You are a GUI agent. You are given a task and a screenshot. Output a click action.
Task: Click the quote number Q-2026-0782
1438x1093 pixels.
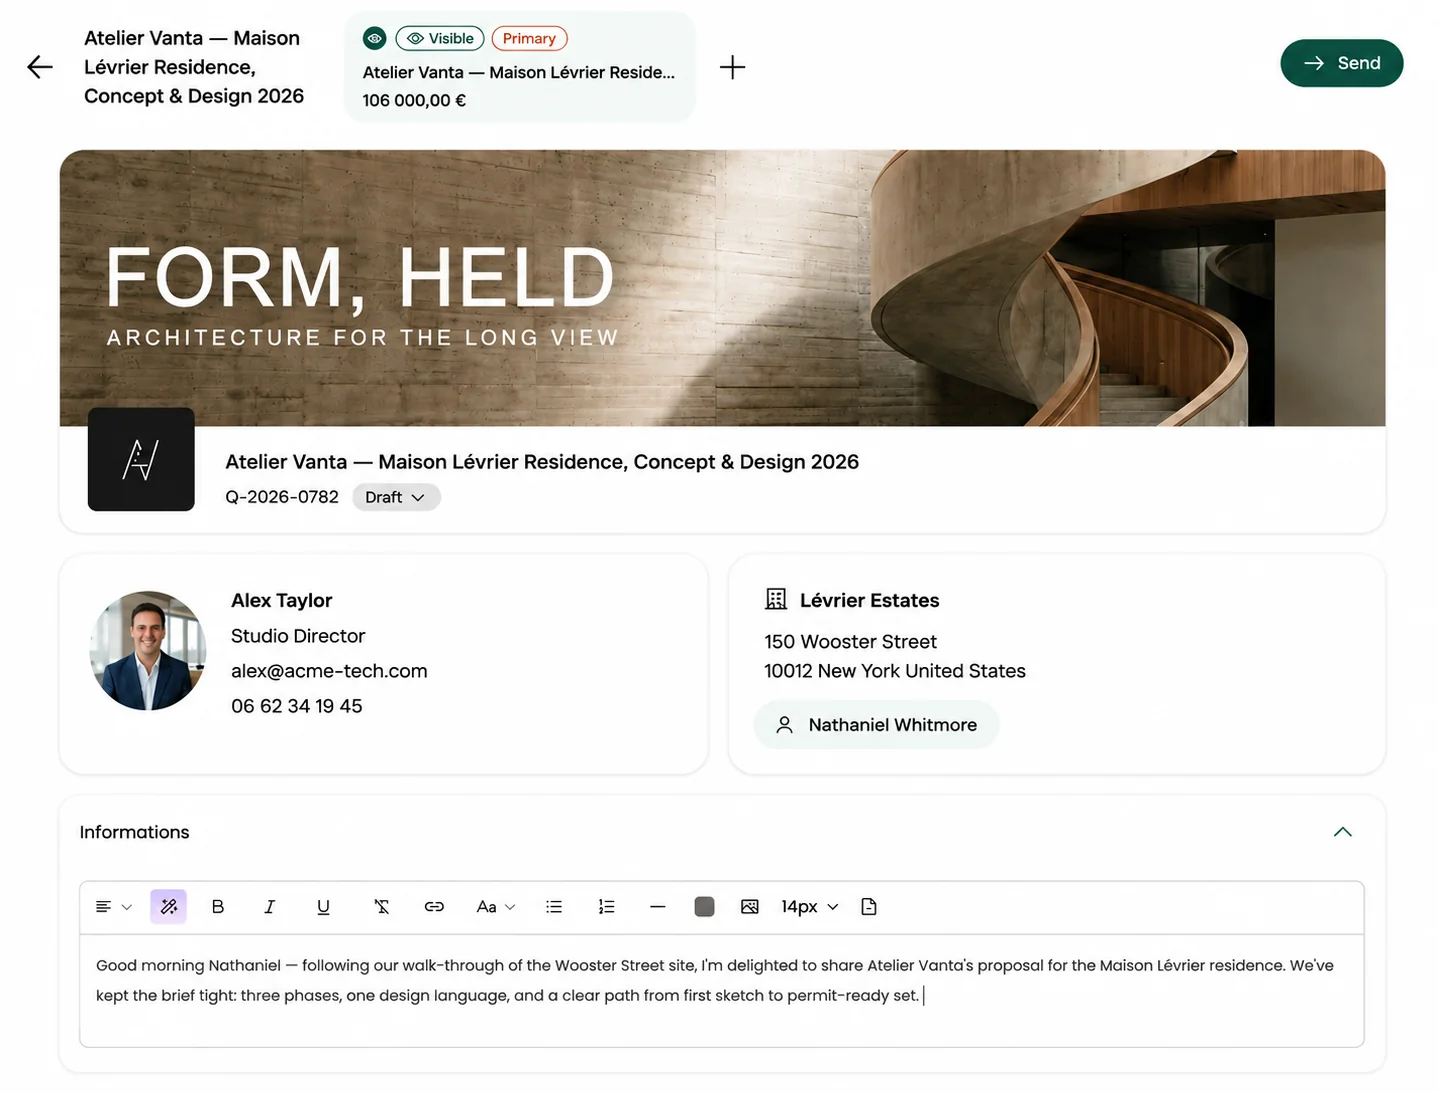click(x=282, y=497)
